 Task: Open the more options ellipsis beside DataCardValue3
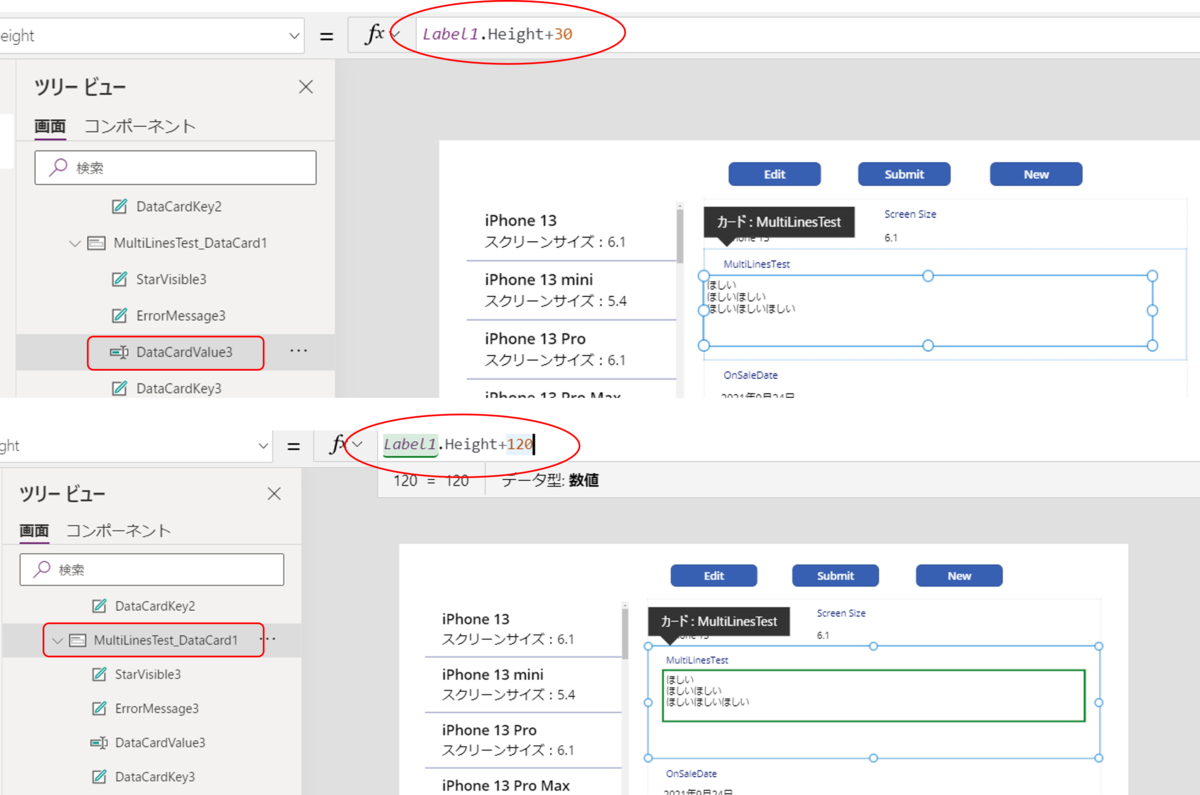298,351
